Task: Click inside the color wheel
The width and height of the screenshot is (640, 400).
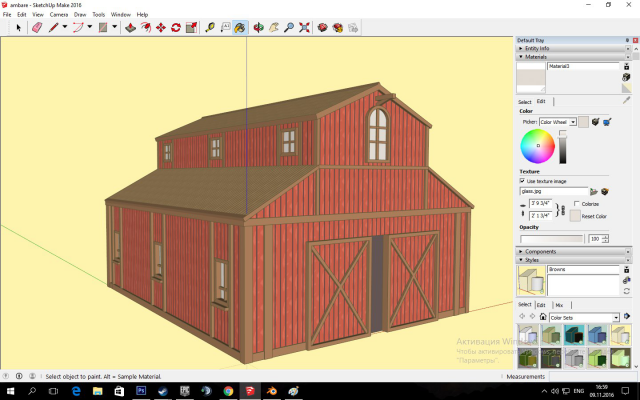Action: [x=538, y=146]
